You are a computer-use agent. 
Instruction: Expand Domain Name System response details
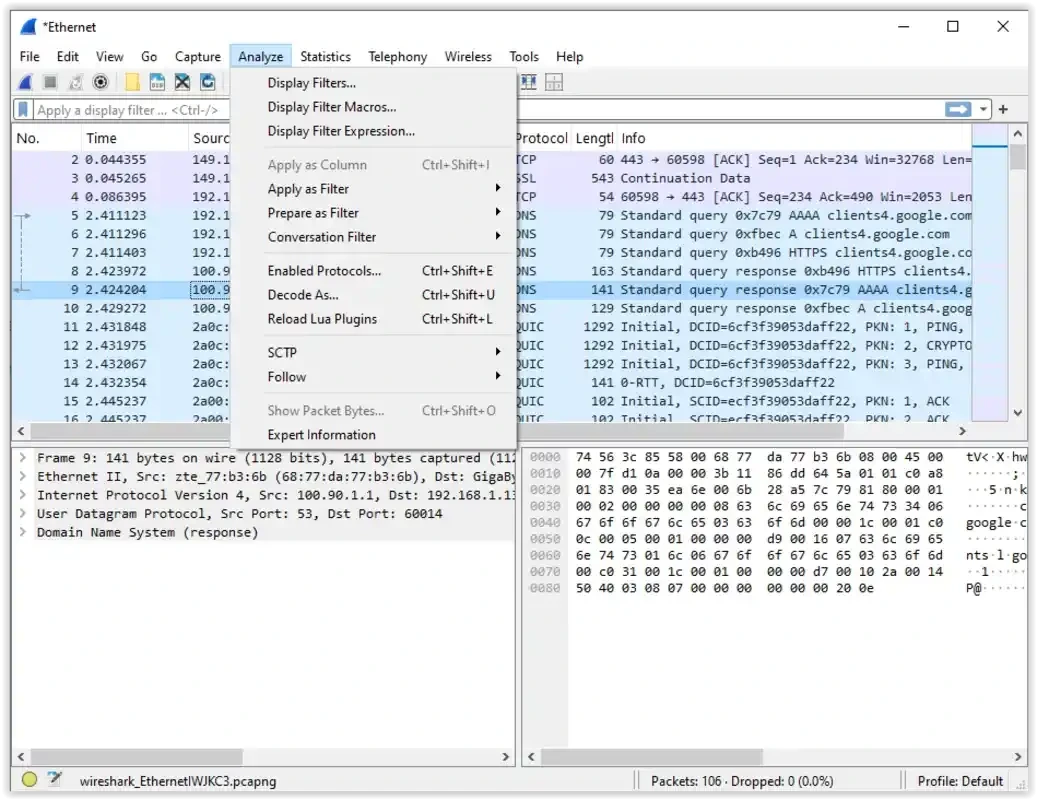click(x=22, y=532)
